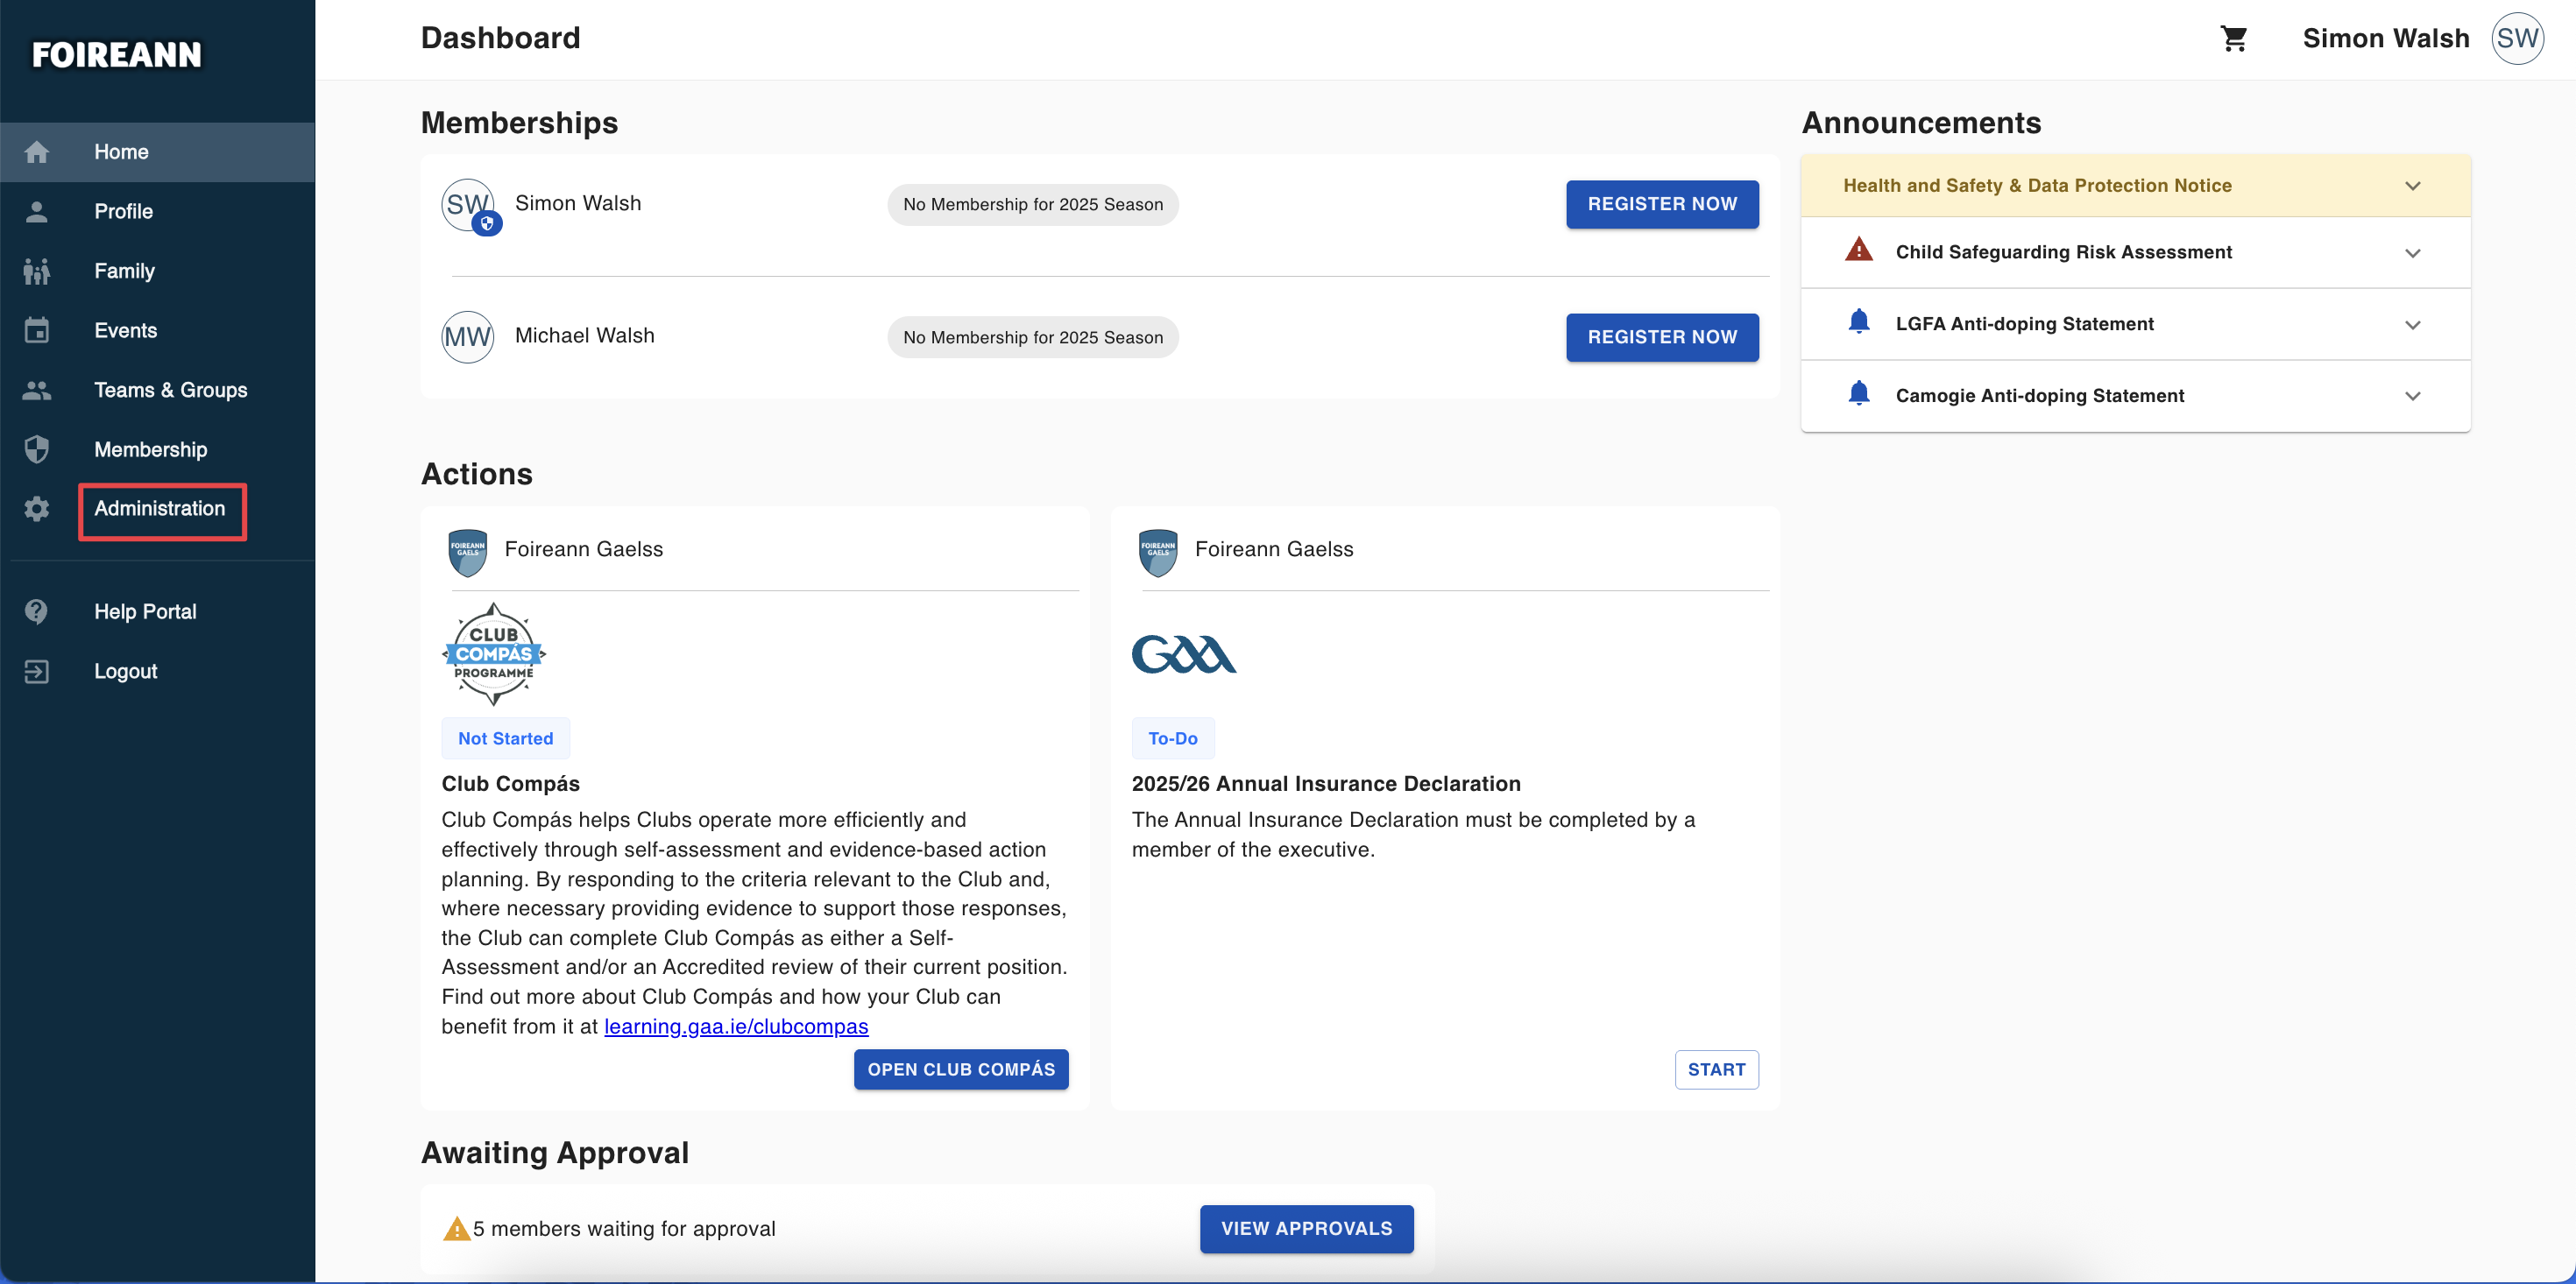
Task: Click Register Now for Michael Walsh
Action: coord(1661,337)
